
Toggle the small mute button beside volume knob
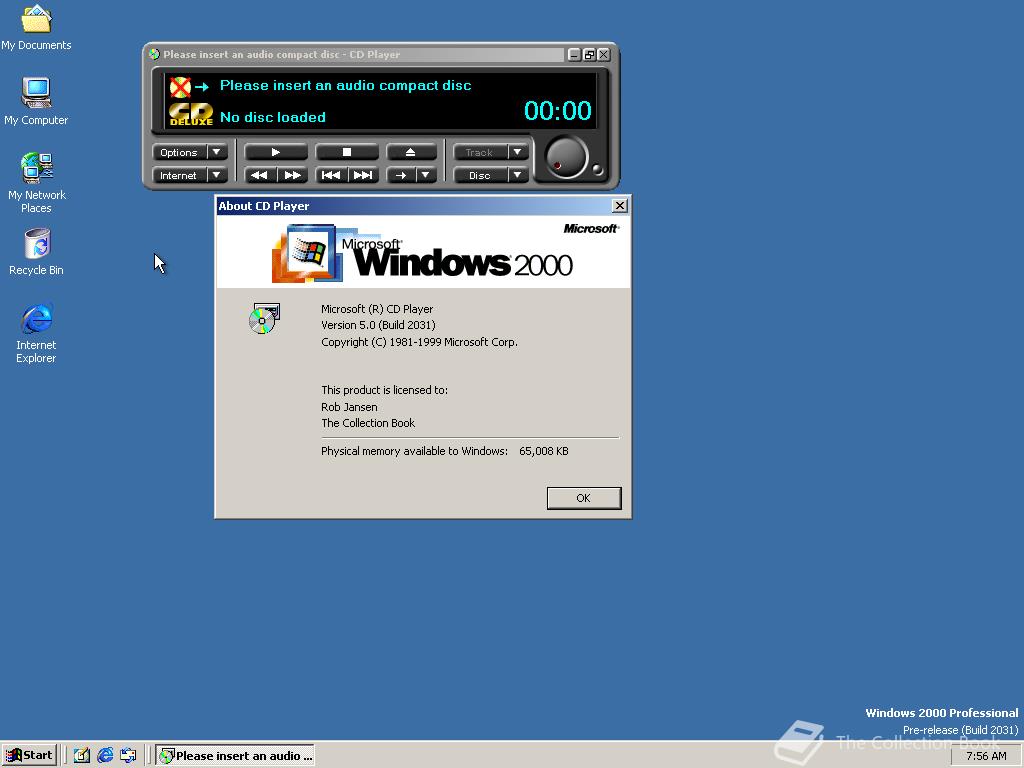(597, 170)
